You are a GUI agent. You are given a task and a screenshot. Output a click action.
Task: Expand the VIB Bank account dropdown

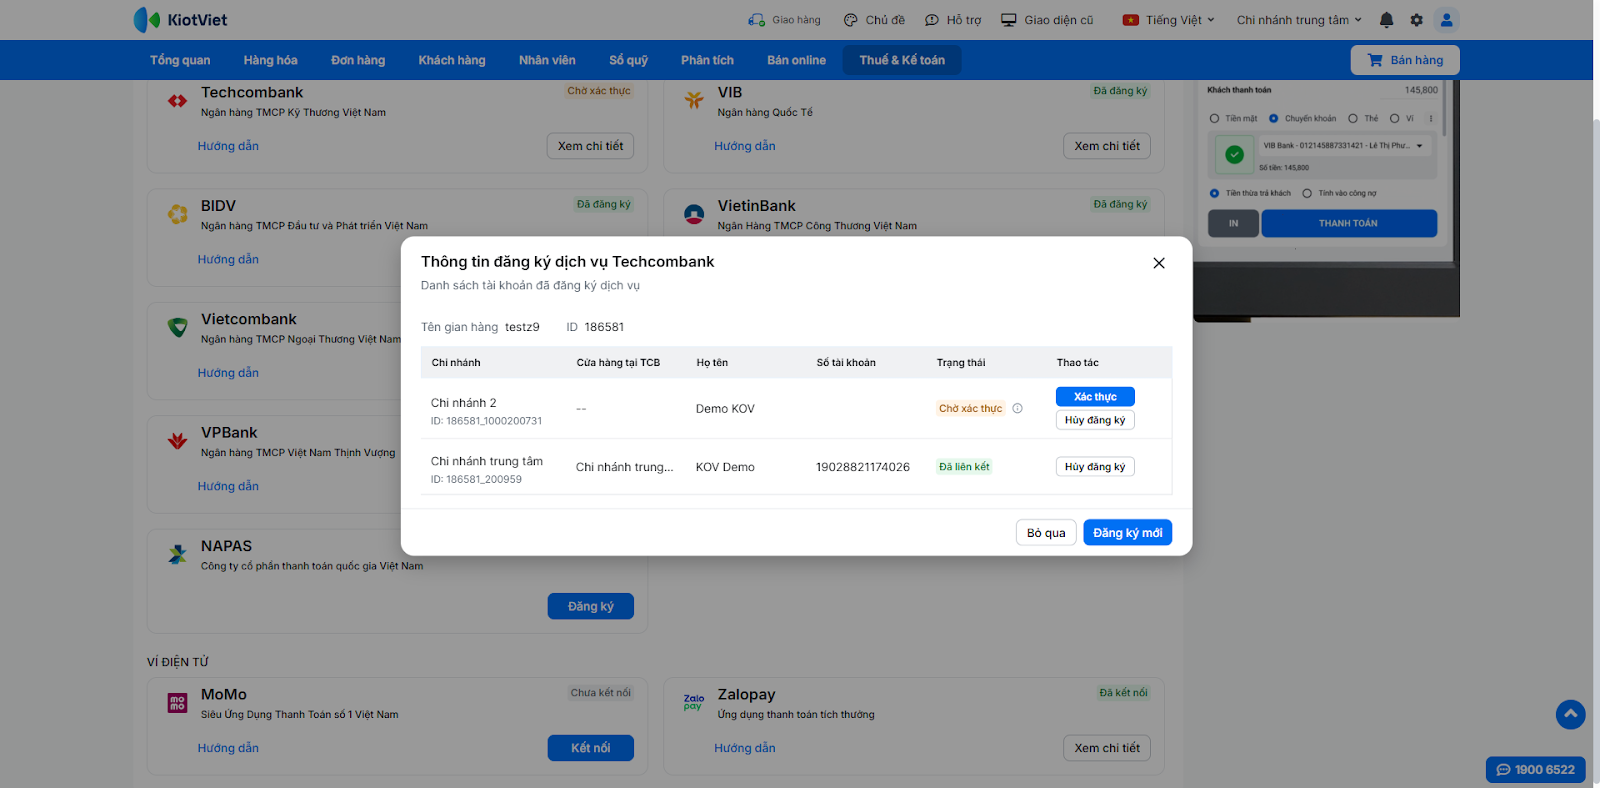(x=1419, y=146)
